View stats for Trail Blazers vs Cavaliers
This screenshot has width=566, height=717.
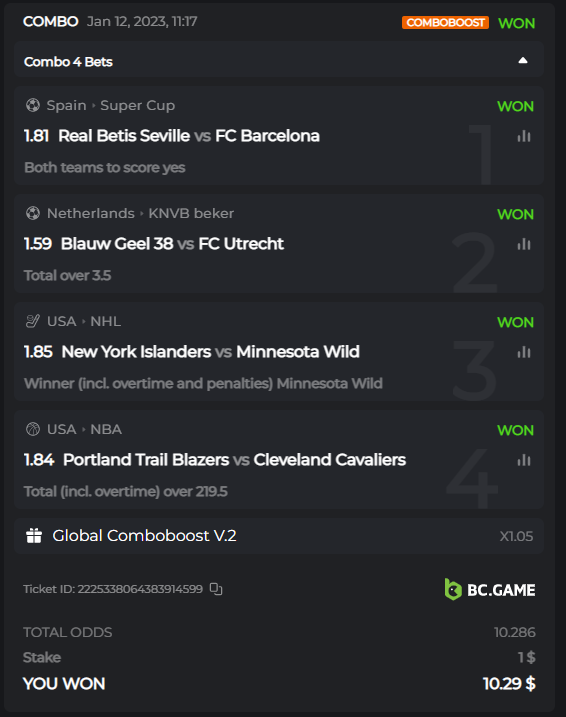click(524, 460)
